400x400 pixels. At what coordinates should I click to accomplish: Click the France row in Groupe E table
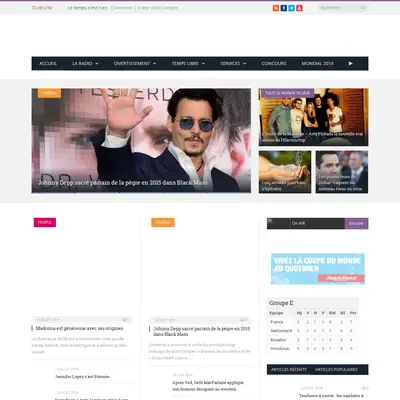point(313,322)
